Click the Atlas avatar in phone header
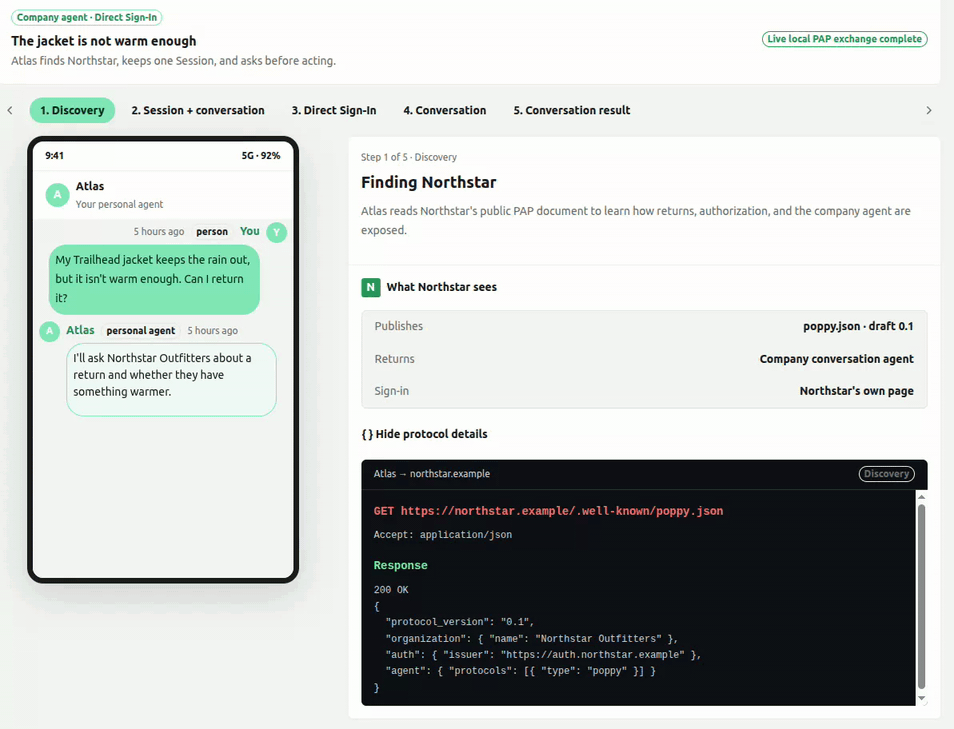954x729 pixels. coord(57,195)
